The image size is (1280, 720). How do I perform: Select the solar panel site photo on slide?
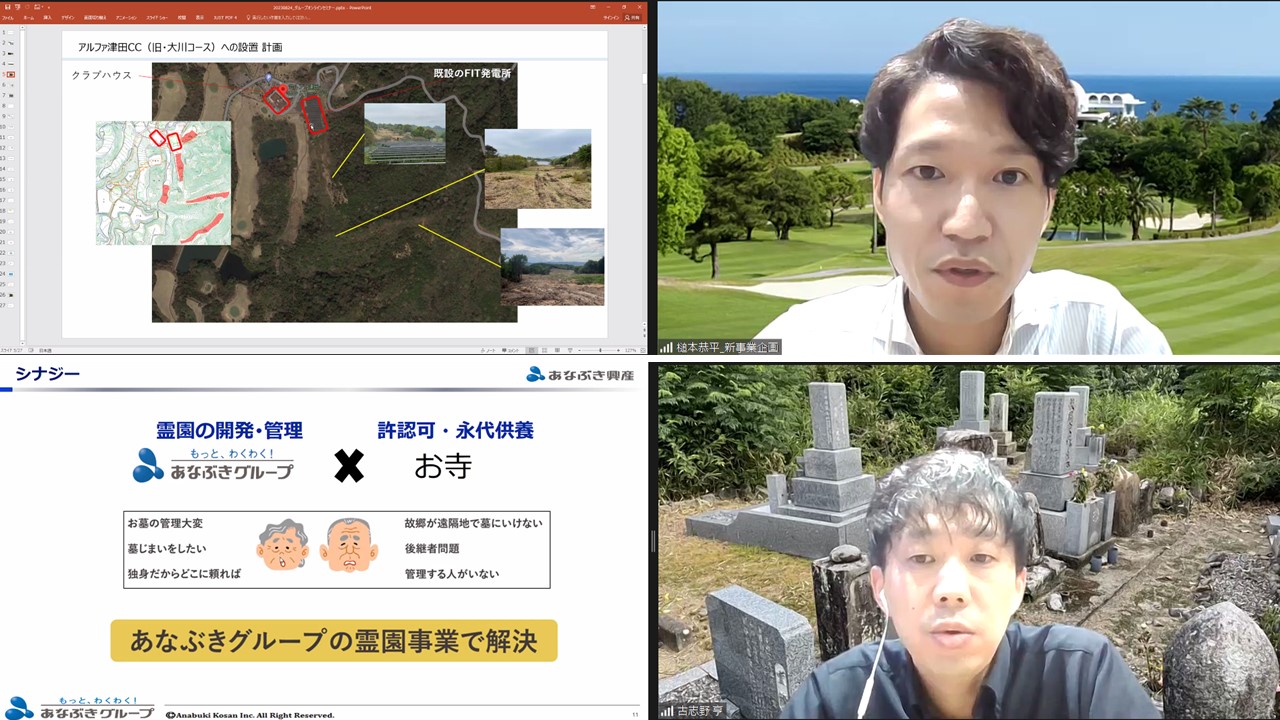coord(404,134)
